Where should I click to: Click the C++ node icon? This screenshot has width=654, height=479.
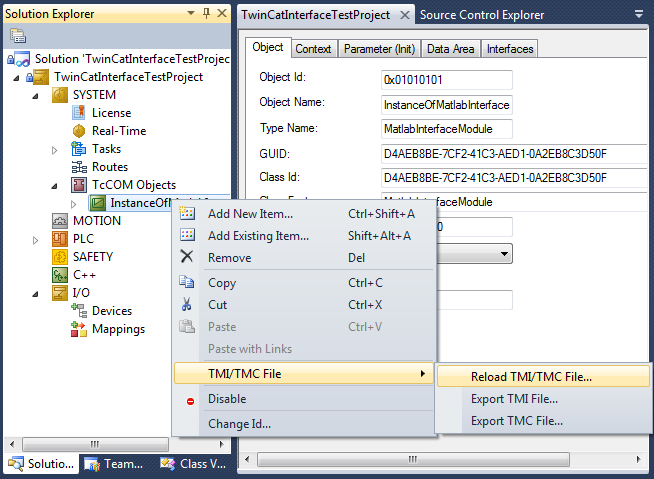point(60,275)
